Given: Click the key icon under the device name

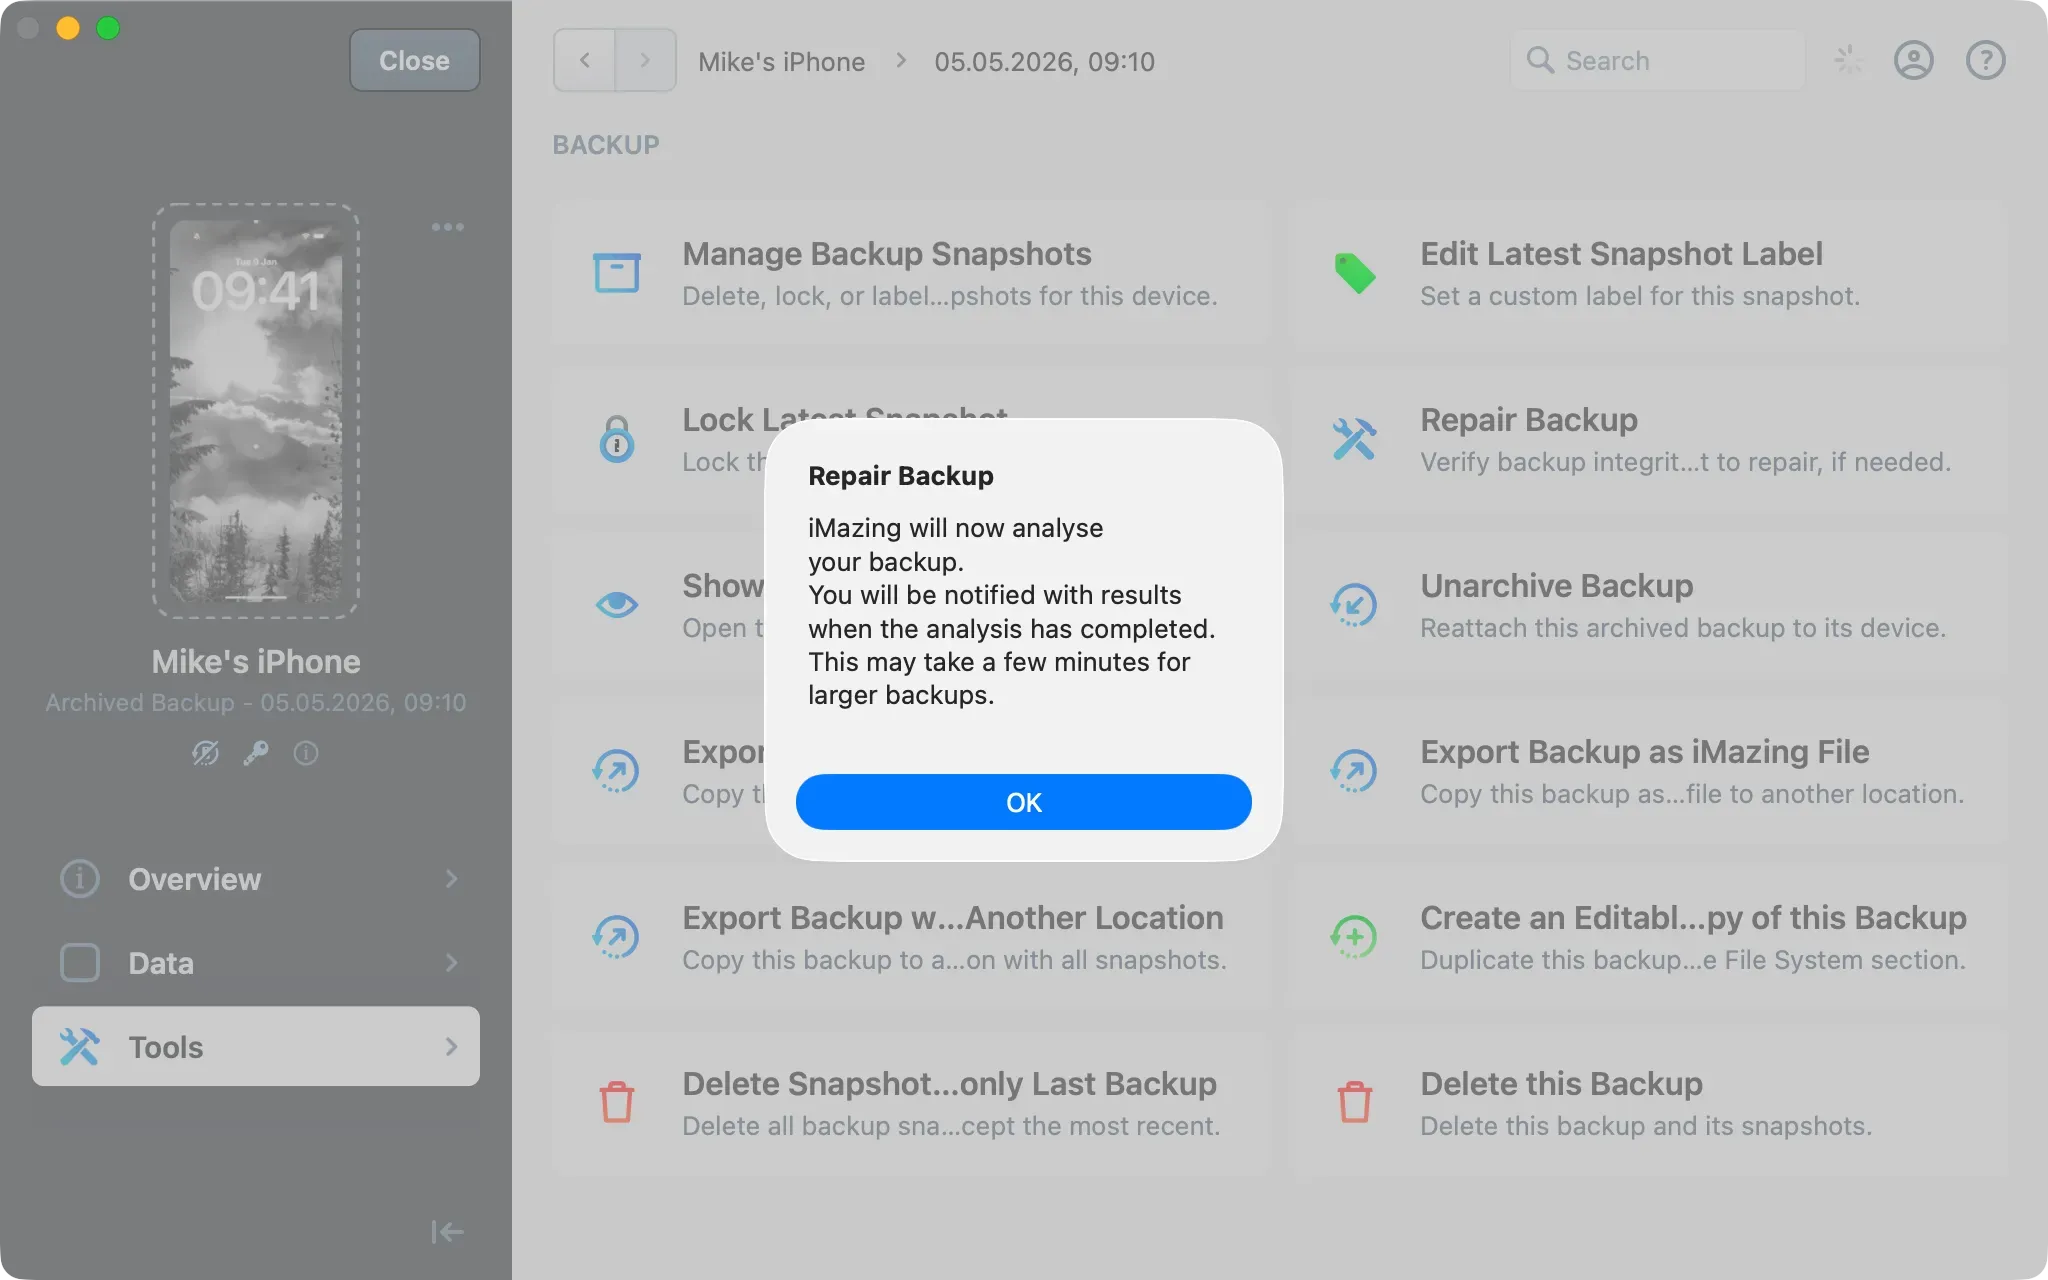Looking at the screenshot, I should point(256,753).
